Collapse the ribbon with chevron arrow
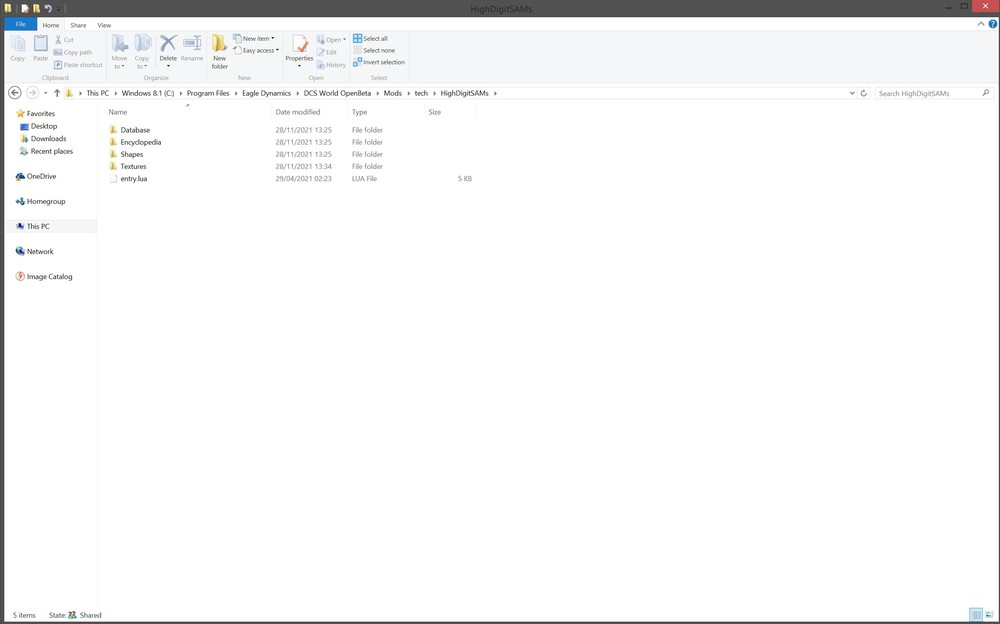 (981, 24)
